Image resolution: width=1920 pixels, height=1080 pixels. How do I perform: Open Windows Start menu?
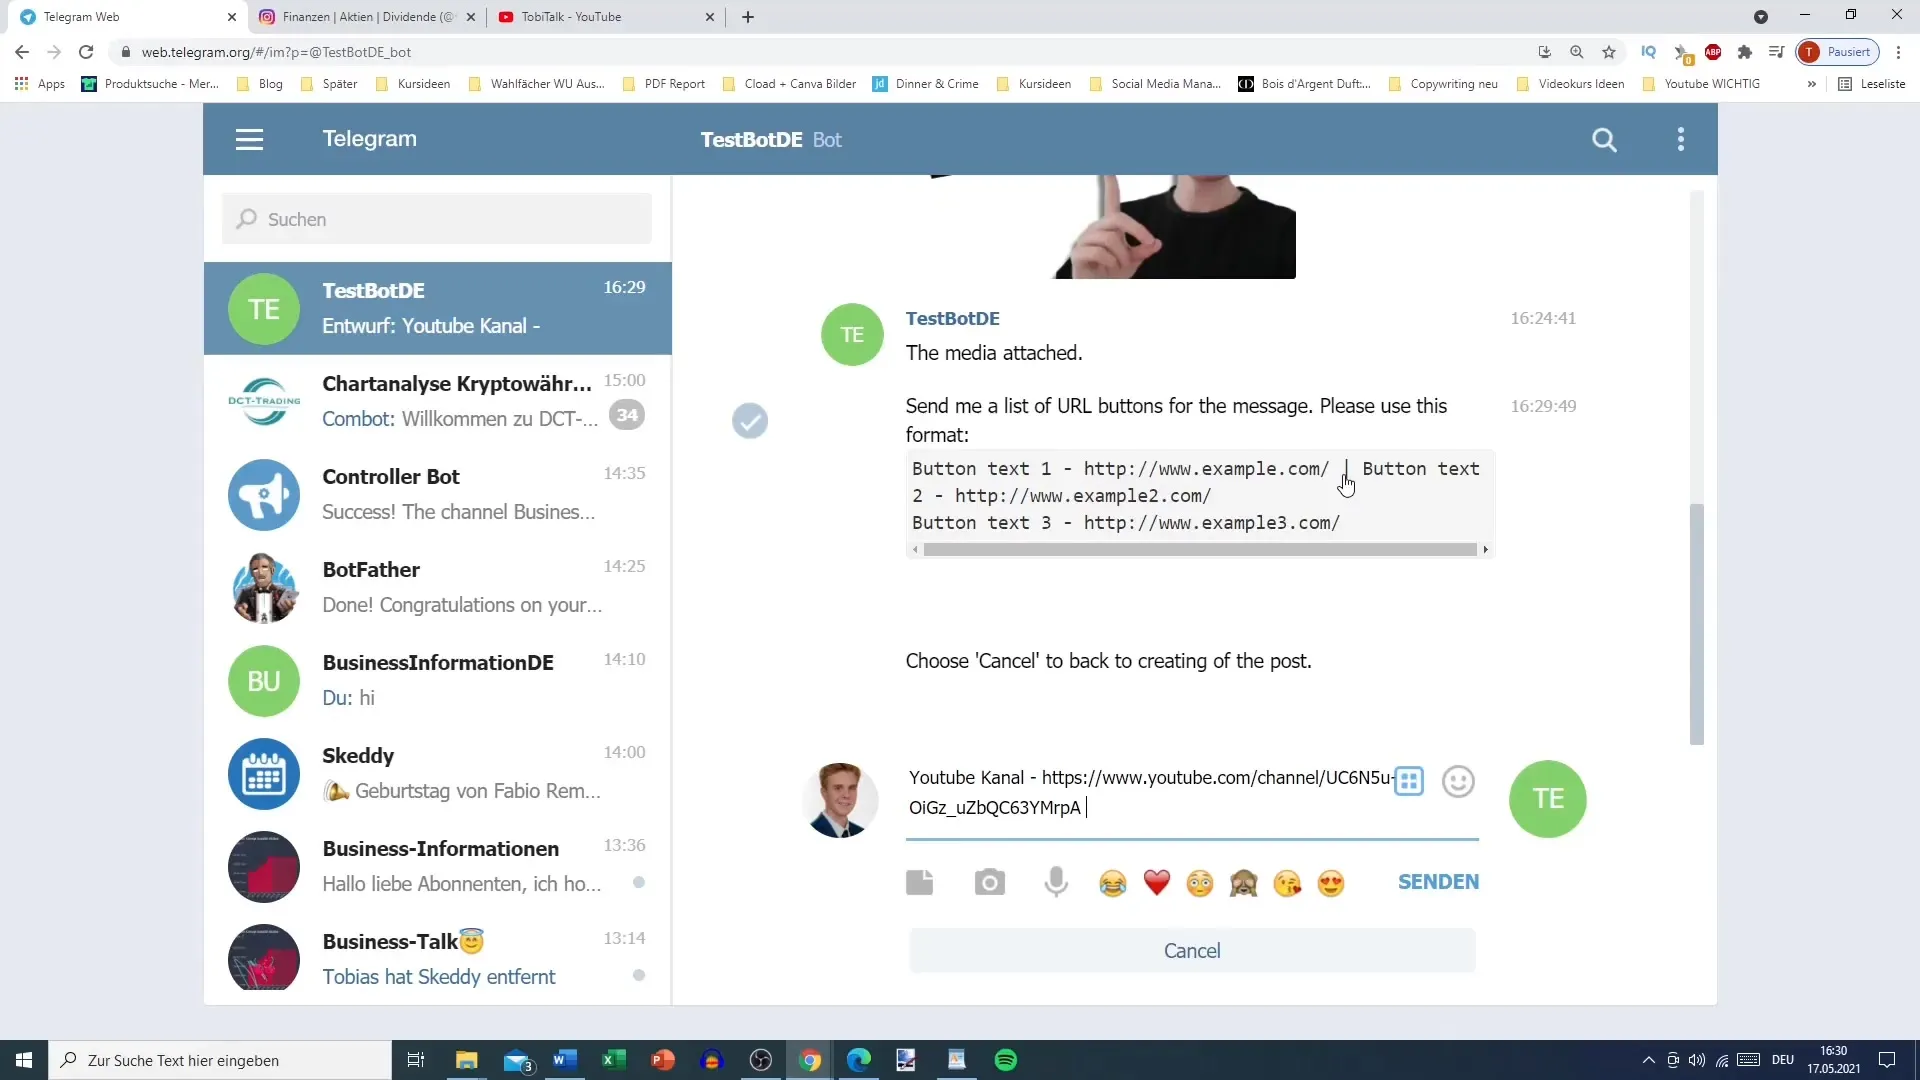point(24,1060)
